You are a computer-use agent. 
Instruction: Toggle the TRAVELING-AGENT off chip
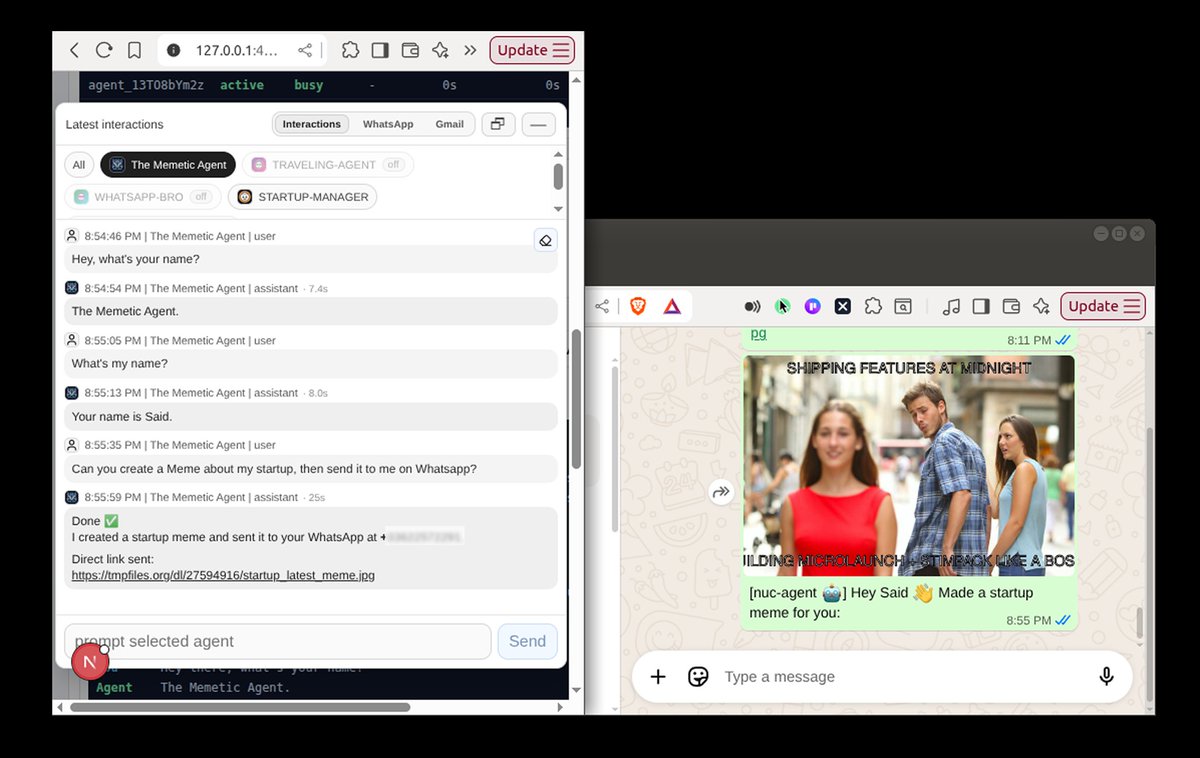tap(327, 165)
